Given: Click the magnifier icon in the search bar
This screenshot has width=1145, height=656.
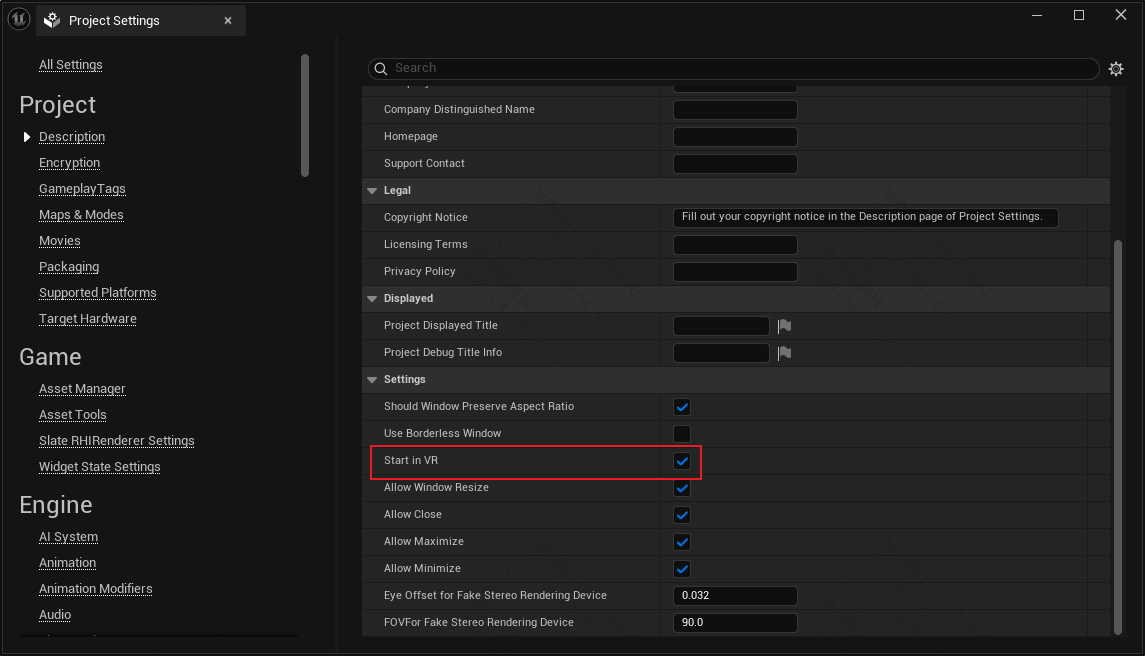Looking at the screenshot, I should tap(381, 68).
